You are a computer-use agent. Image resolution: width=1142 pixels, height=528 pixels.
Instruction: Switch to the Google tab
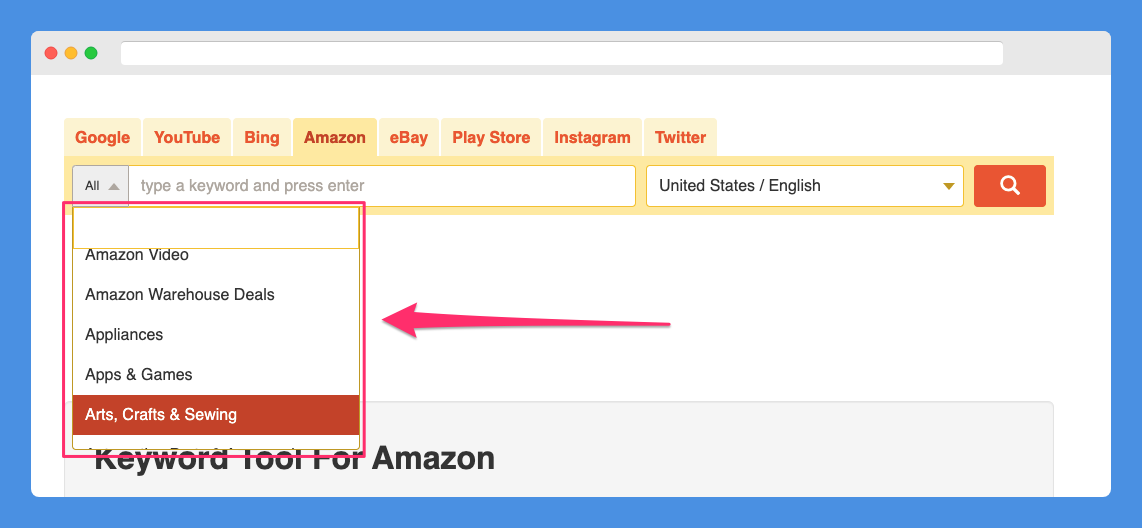(x=103, y=137)
